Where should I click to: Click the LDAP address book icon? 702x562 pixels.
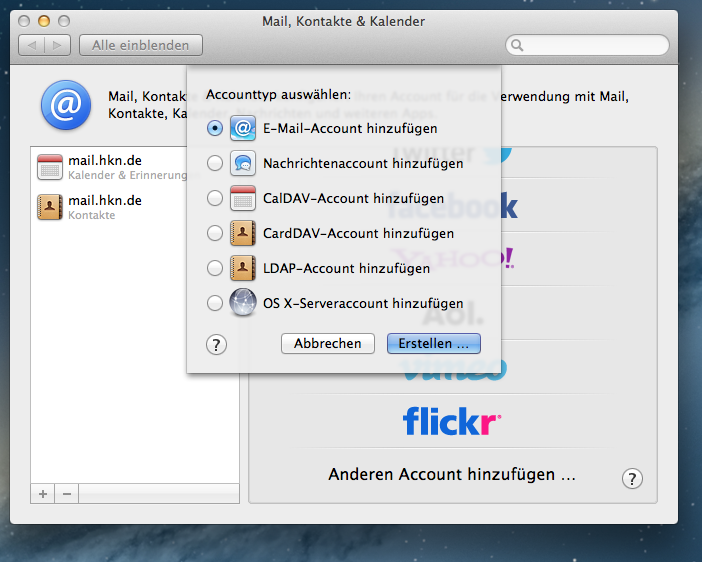tap(243, 268)
